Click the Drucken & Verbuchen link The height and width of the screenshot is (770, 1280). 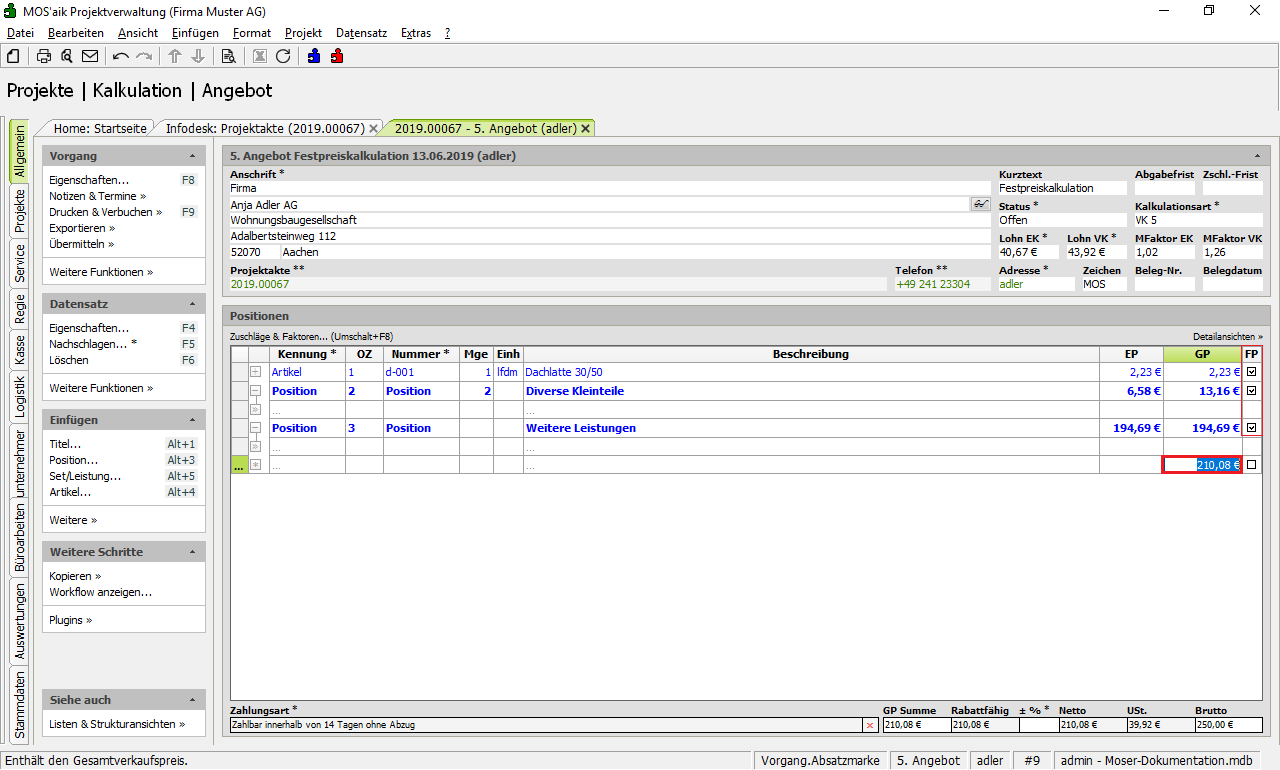pyautogui.click(x=102, y=212)
